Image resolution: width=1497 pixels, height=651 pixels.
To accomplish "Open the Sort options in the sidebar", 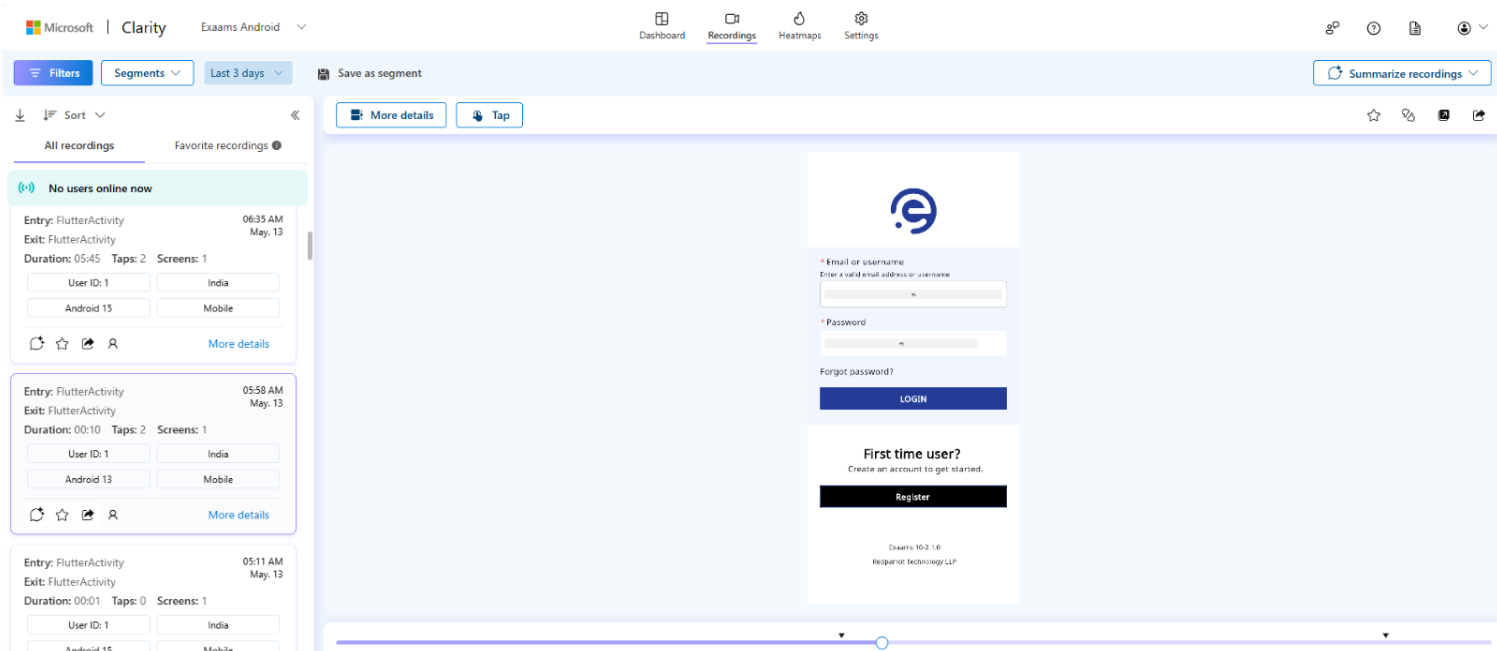I will [74, 114].
